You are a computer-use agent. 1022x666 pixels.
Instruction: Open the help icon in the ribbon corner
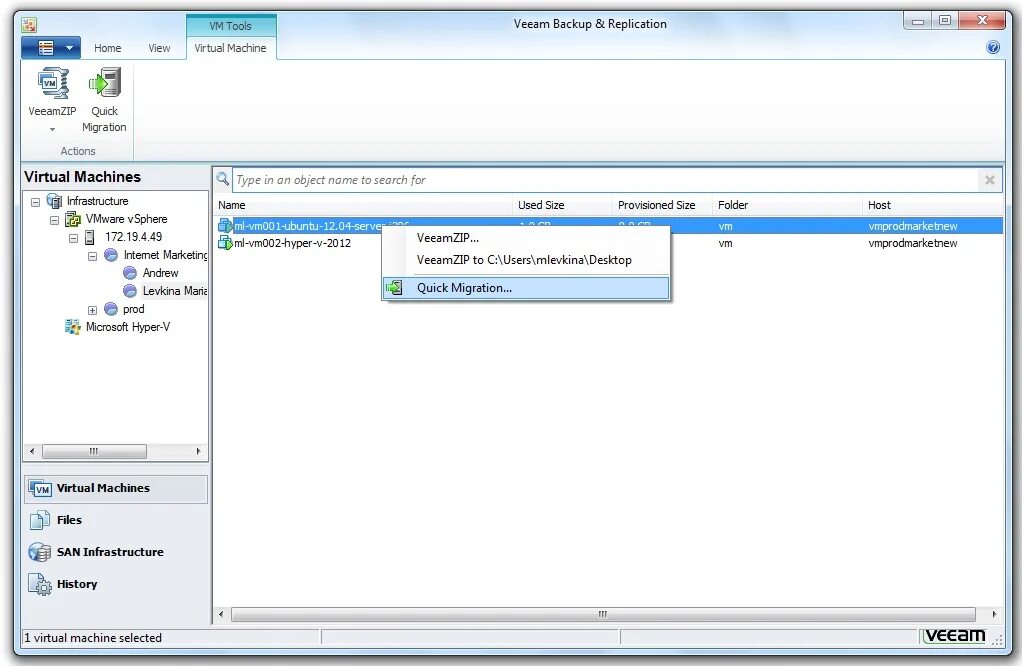coord(993,47)
